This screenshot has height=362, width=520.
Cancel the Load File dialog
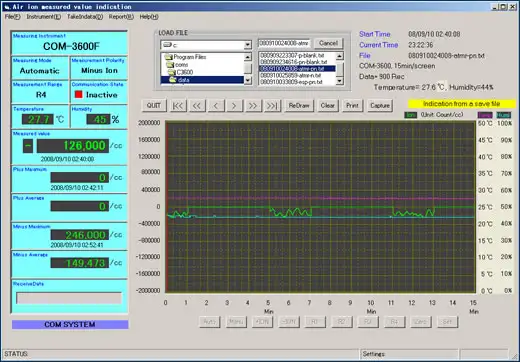tap(328, 43)
